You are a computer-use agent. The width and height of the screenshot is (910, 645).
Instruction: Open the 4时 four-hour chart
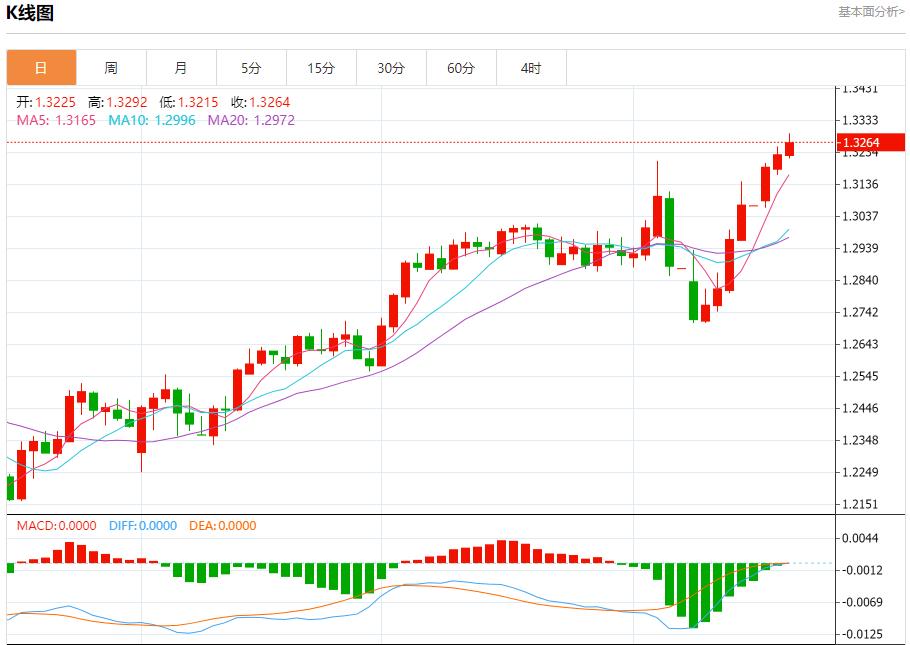coord(531,67)
